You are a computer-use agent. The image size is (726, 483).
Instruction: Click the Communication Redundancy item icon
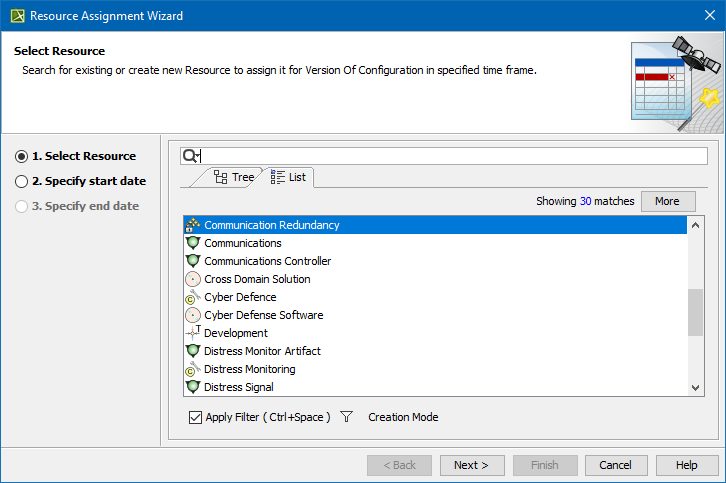tap(193, 225)
